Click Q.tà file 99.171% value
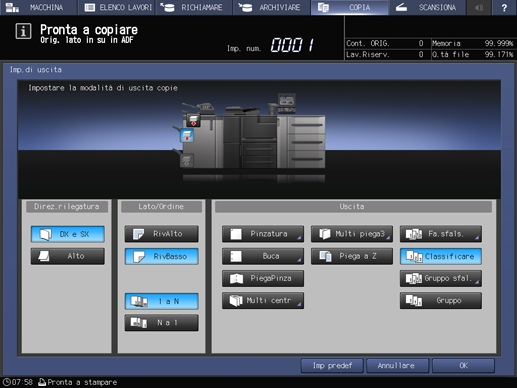This screenshot has width=517, height=388. pos(499,54)
